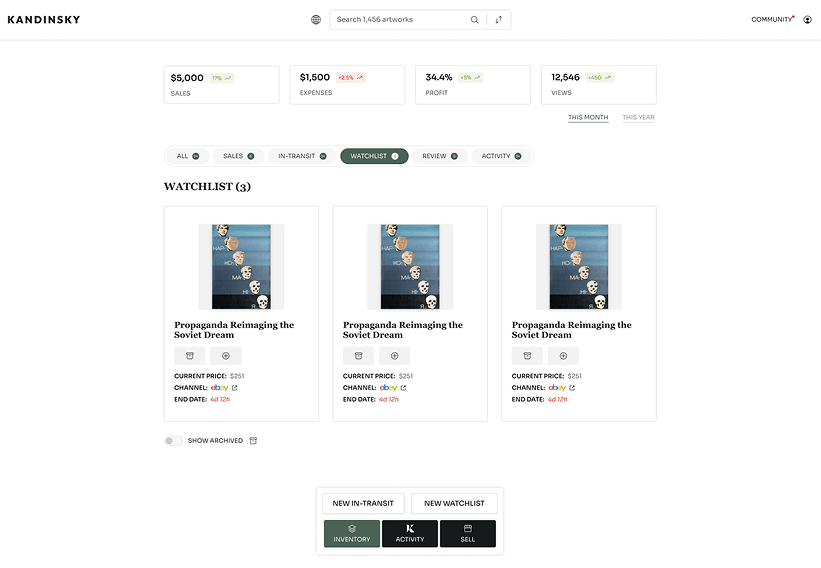This screenshot has height=568, width=821.
Task: Toggle the Show Archived switch
Action: pos(174,440)
